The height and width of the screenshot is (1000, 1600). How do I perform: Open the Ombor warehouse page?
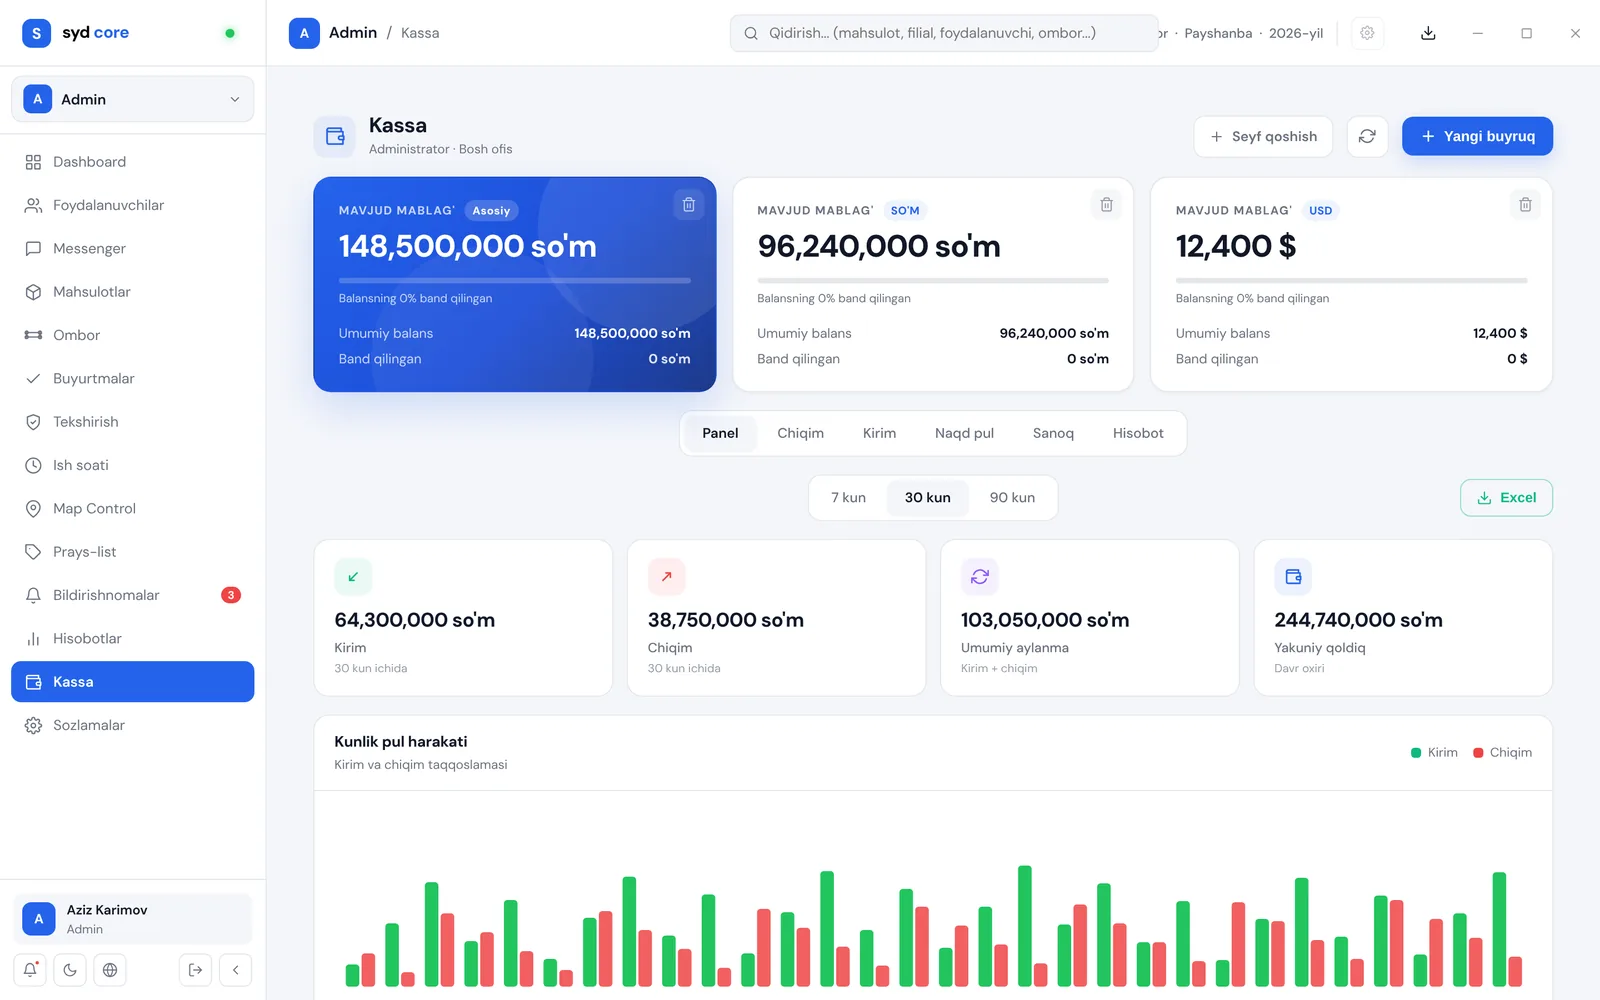tap(132, 335)
